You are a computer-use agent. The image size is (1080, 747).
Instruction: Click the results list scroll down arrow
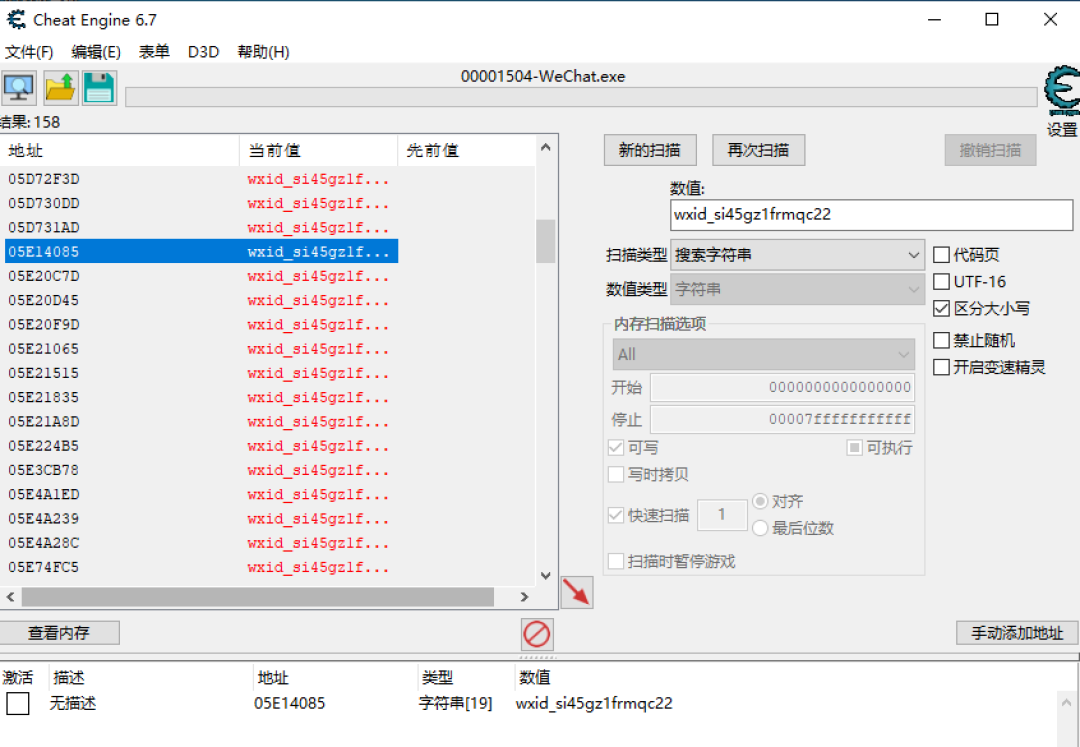pyautogui.click(x=546, y=576)
